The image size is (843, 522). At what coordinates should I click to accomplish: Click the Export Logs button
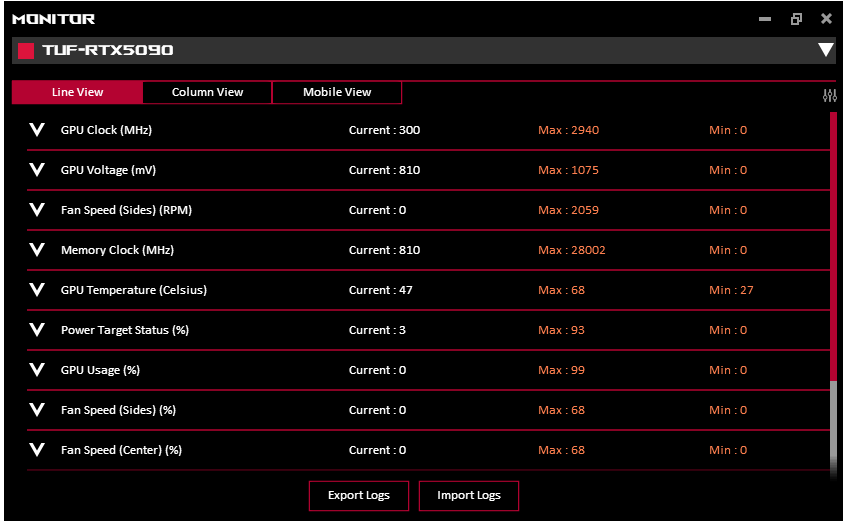tap(359, 496)
